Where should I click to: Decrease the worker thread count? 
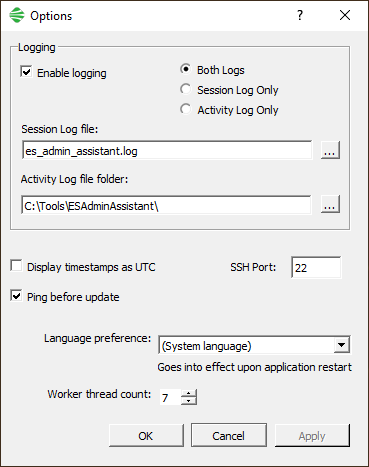coord(189,401)
